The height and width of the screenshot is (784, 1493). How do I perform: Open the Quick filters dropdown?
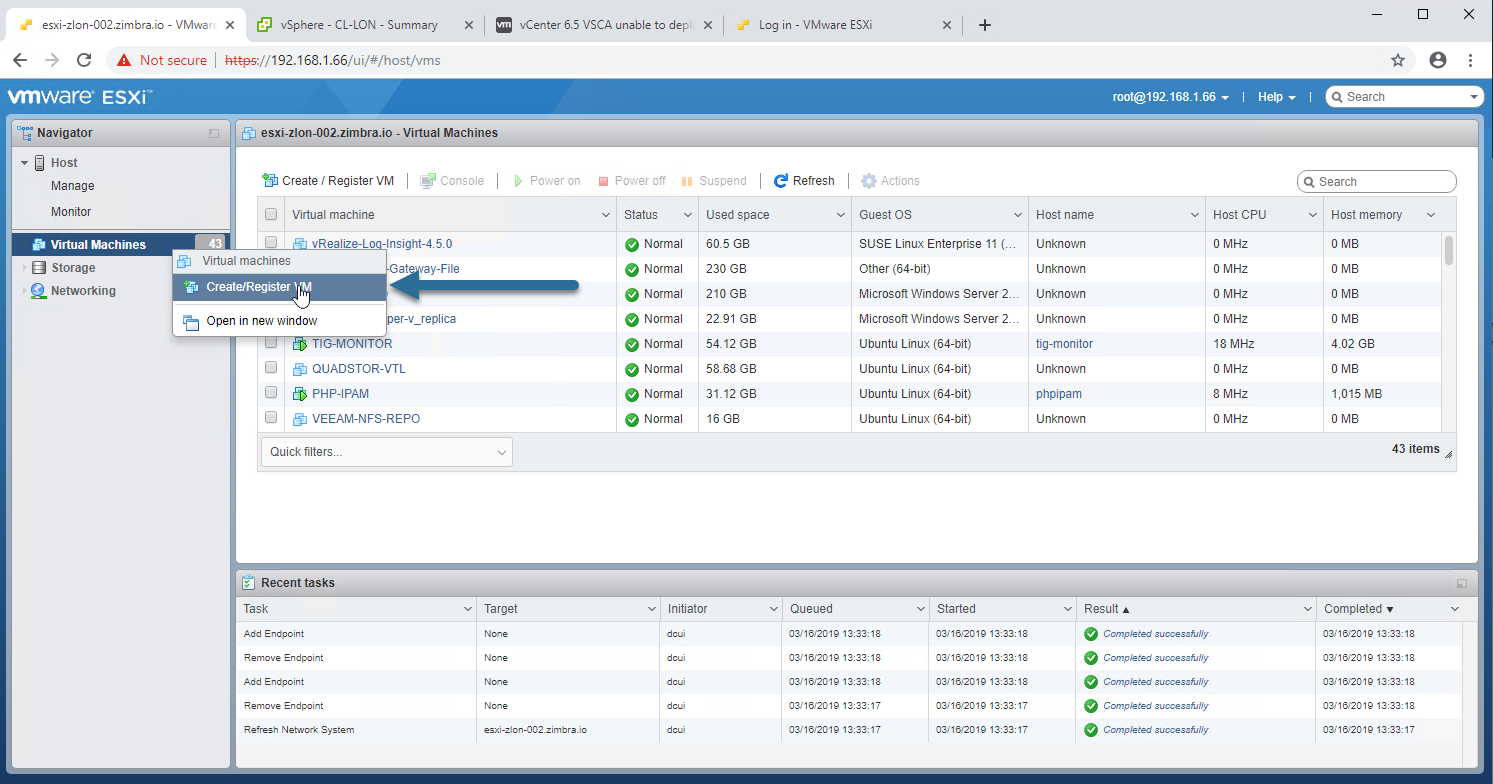(387, 452)
